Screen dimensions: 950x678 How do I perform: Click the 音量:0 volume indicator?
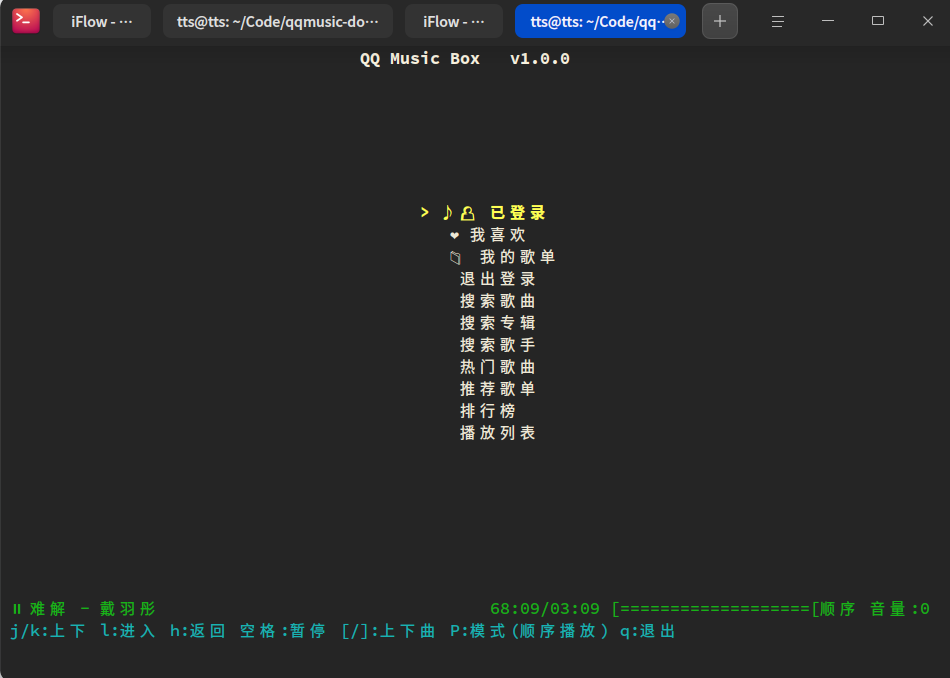click(x=900, y=609)
